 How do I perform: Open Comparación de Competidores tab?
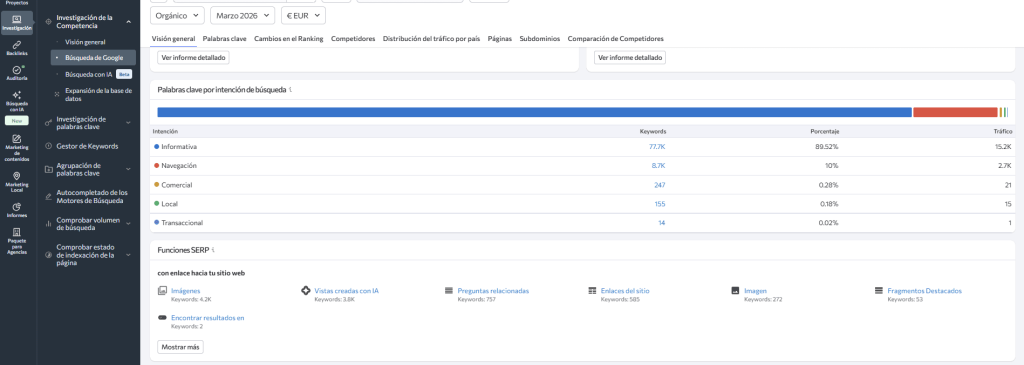[x=616, y=39]
